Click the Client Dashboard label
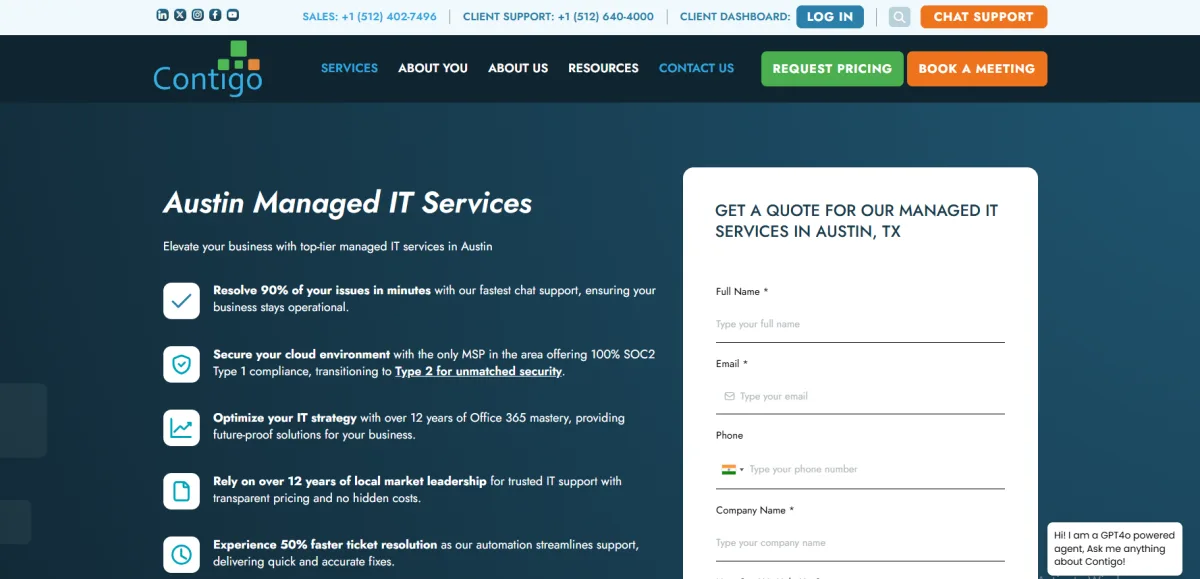This screenshot has width=1200, height=579. (734, 17)
